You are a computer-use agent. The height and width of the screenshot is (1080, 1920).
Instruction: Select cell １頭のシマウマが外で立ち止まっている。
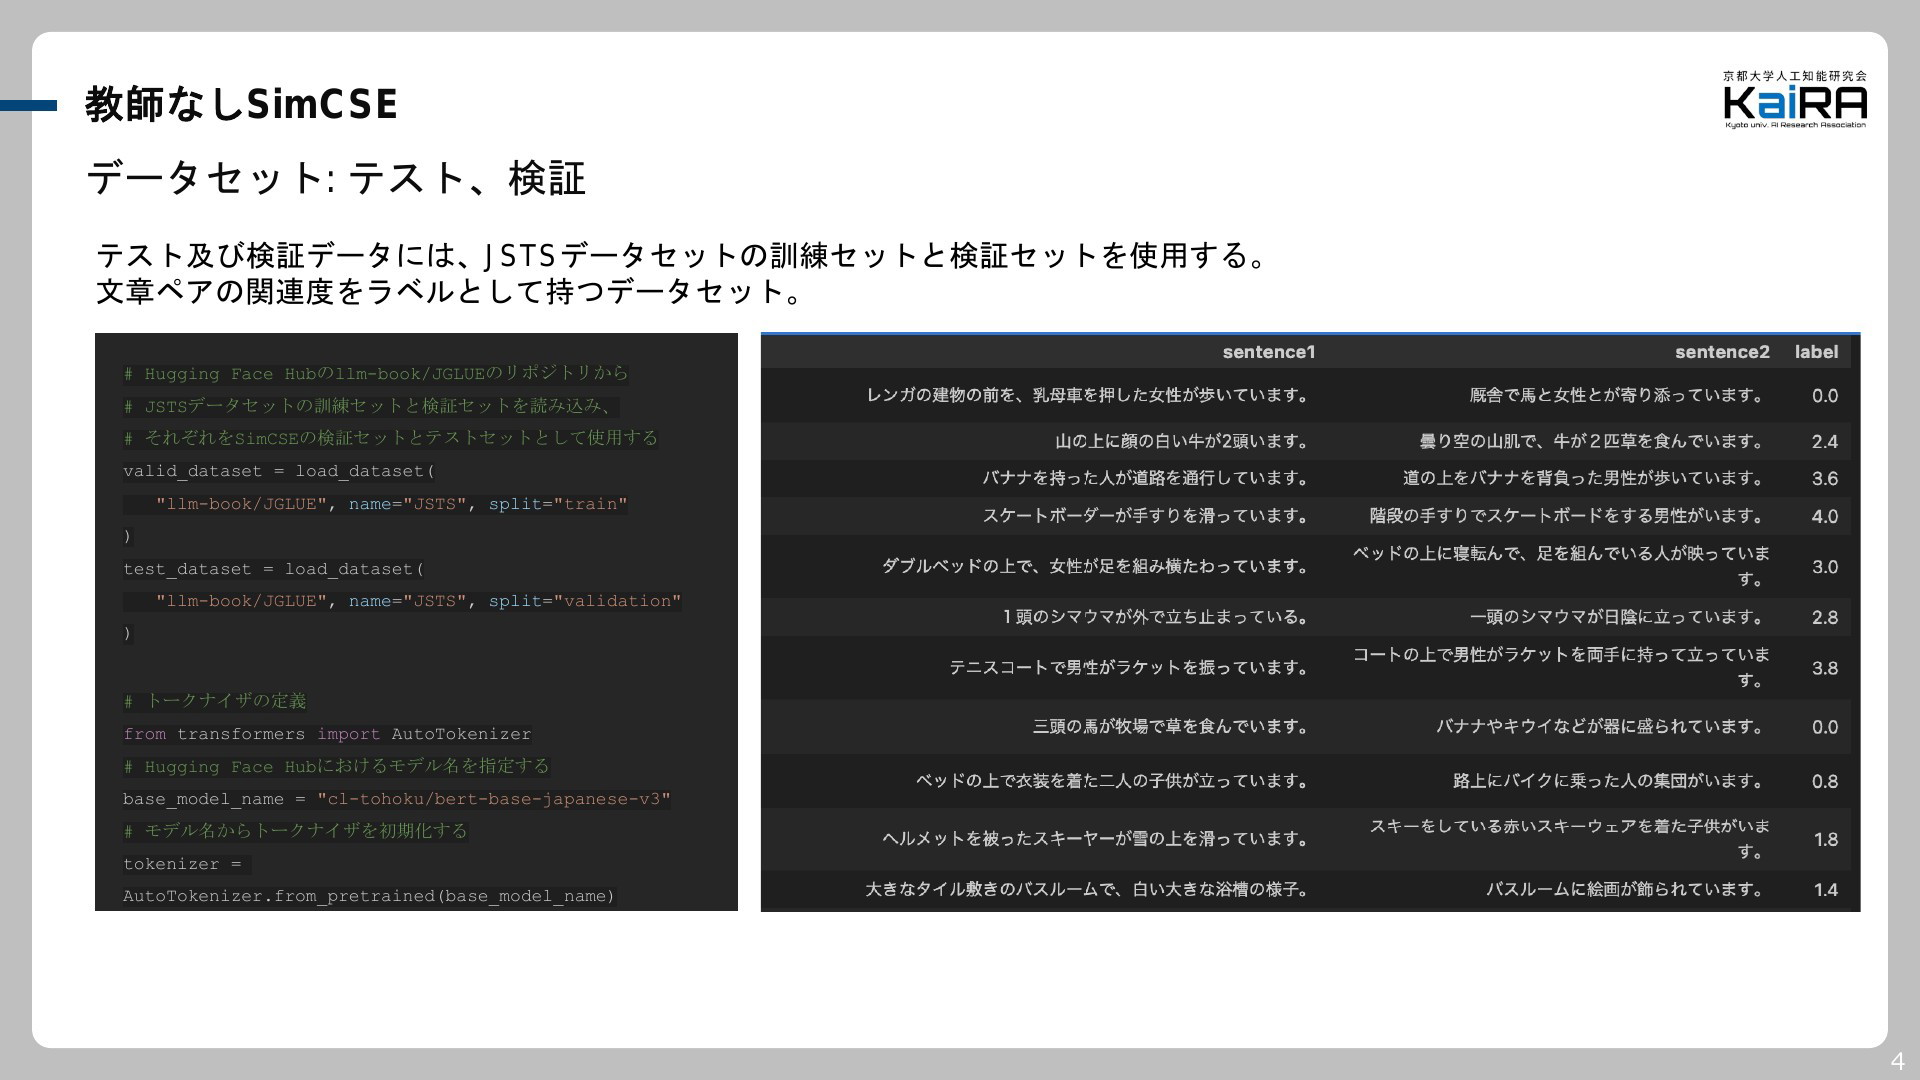tap(1157, 617)
